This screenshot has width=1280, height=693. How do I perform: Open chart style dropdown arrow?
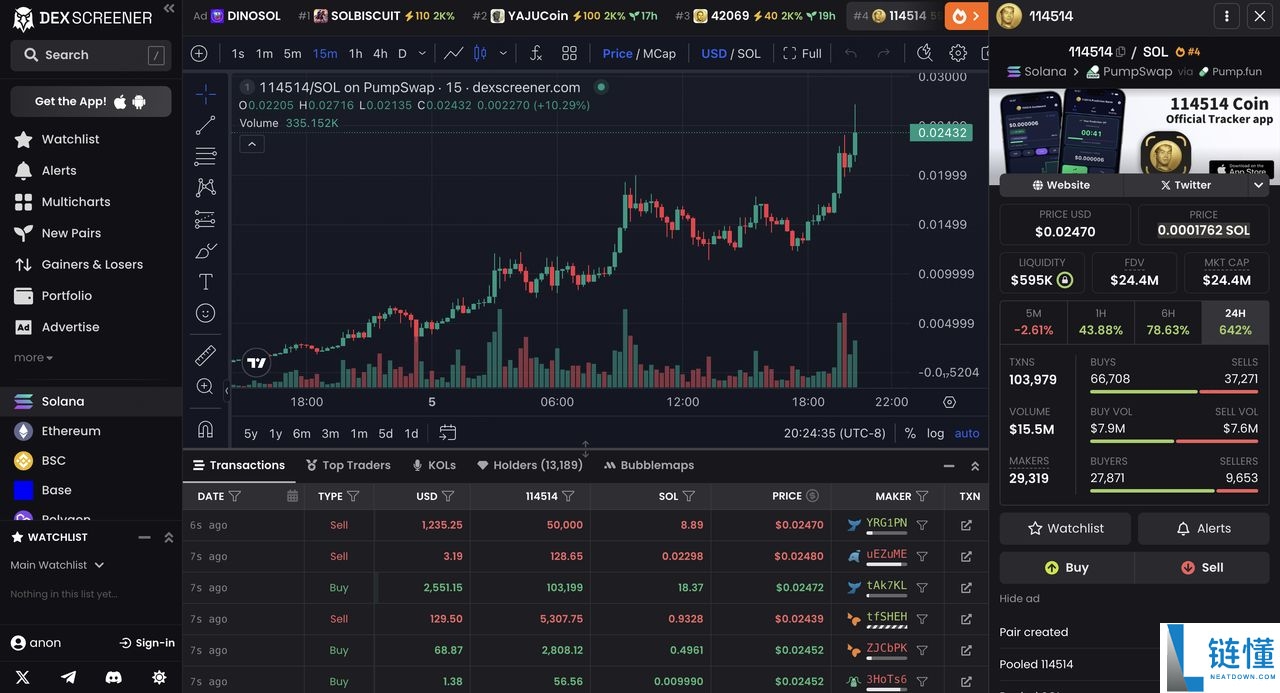(503, 54)
